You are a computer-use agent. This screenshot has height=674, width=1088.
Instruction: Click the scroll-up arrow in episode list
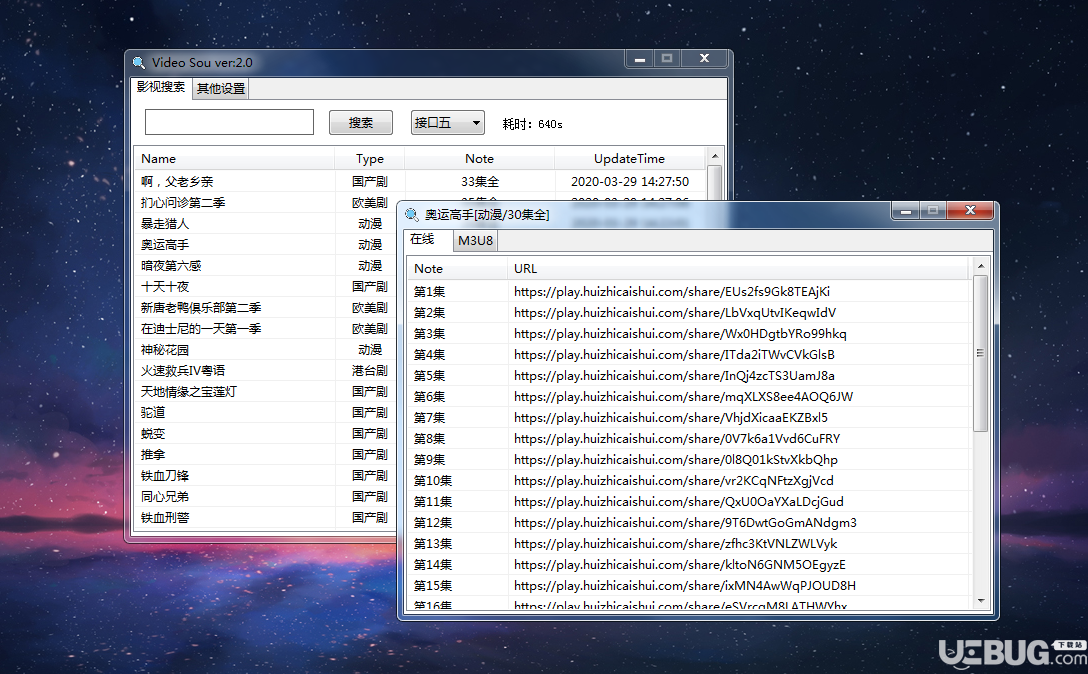[980, 267]
